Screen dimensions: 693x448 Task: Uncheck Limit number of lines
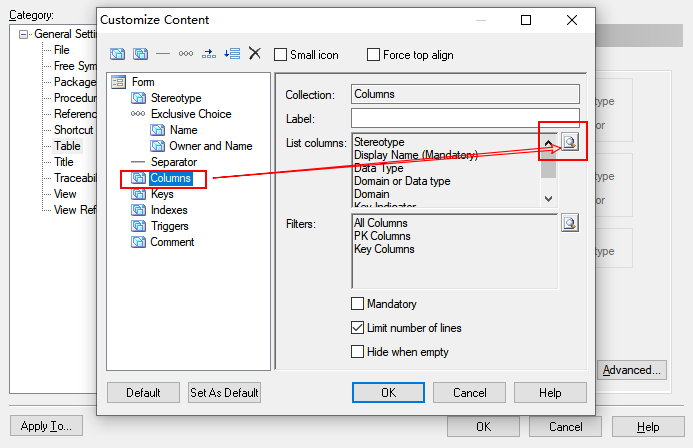(358, 328)
